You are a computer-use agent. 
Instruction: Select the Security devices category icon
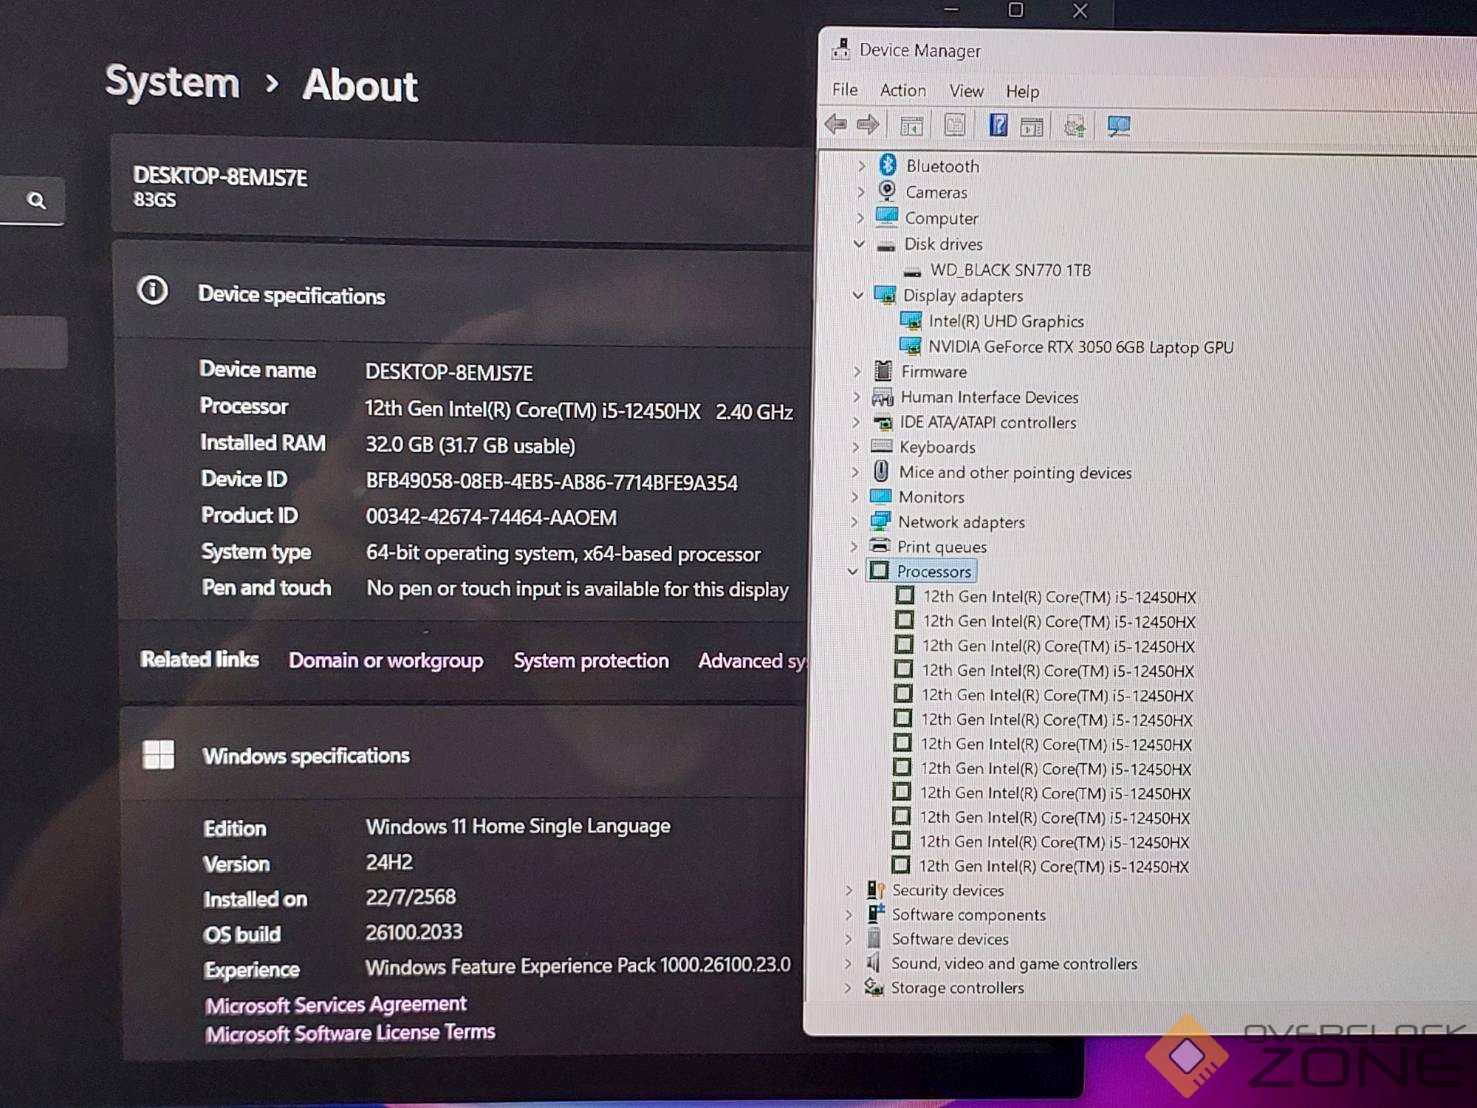(875, 890)
